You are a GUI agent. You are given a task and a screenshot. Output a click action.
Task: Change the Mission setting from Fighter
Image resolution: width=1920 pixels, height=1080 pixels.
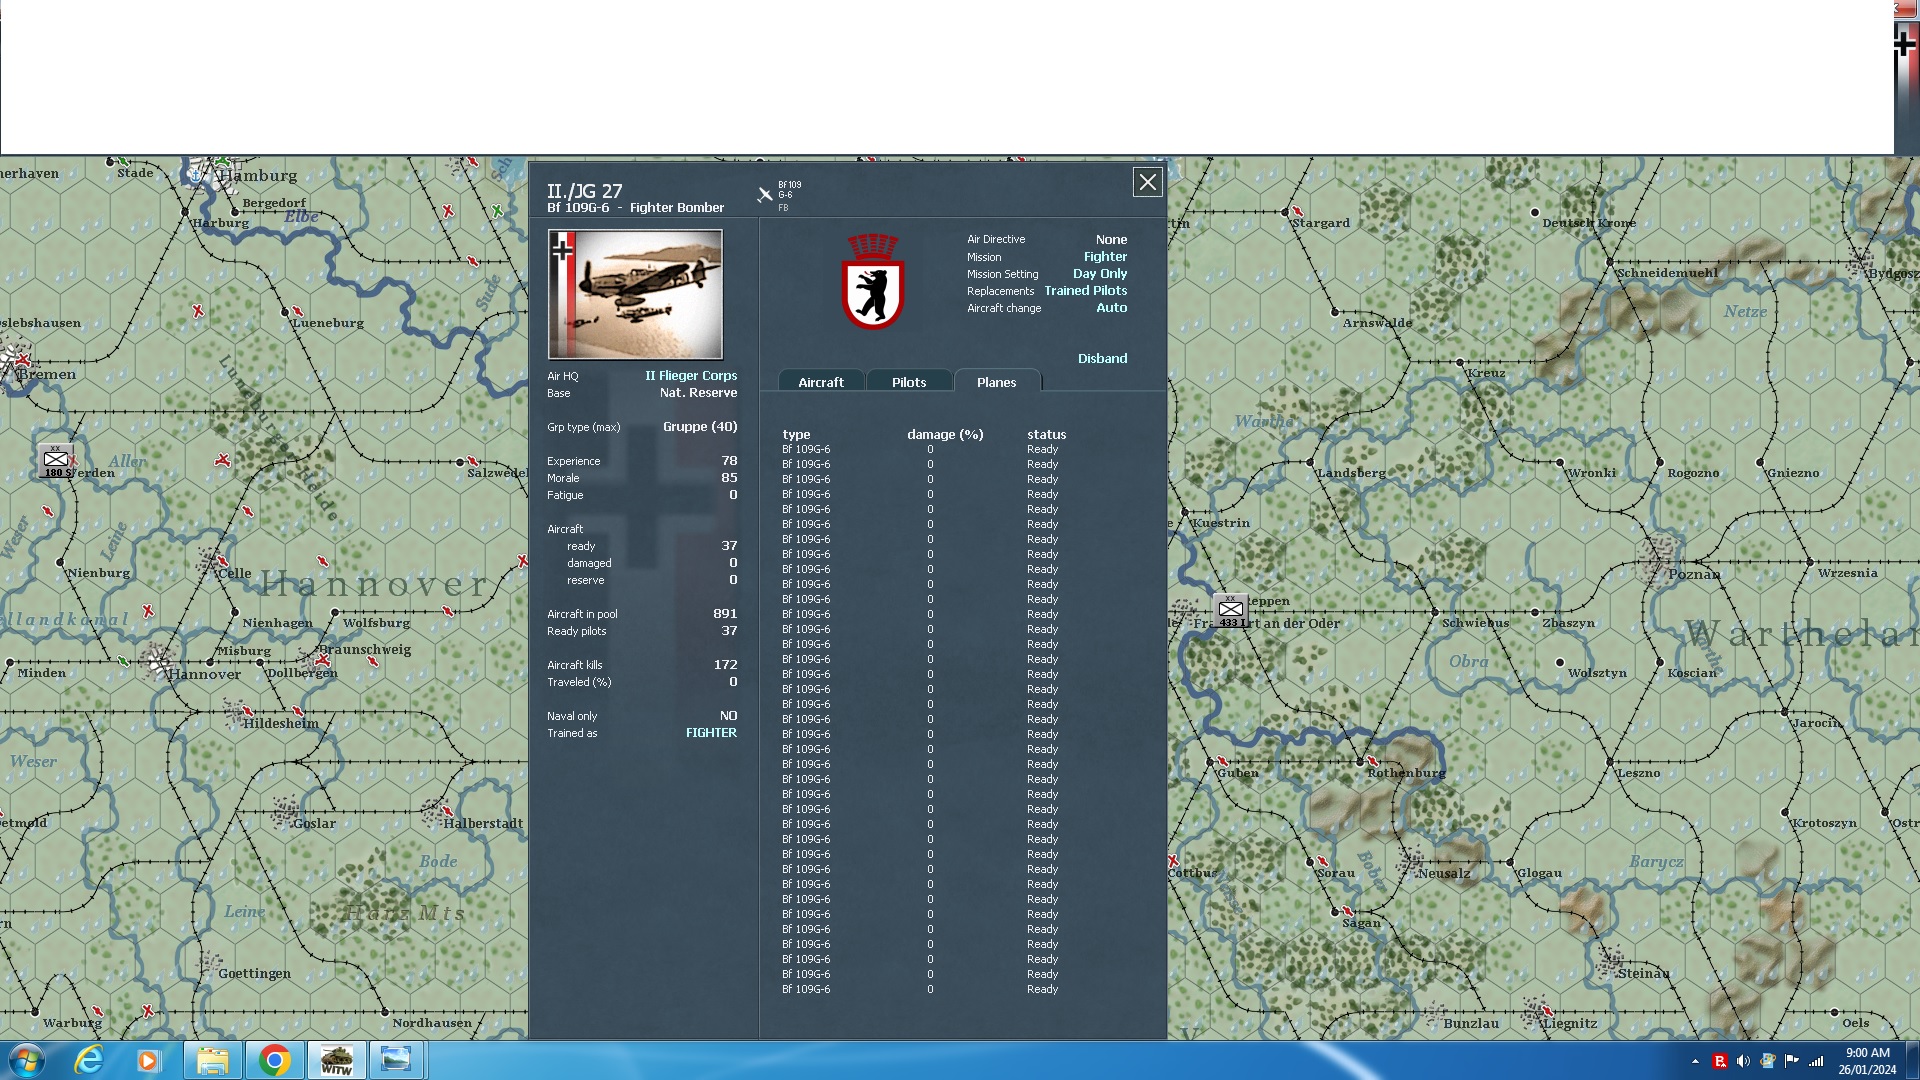[1105, 256]
